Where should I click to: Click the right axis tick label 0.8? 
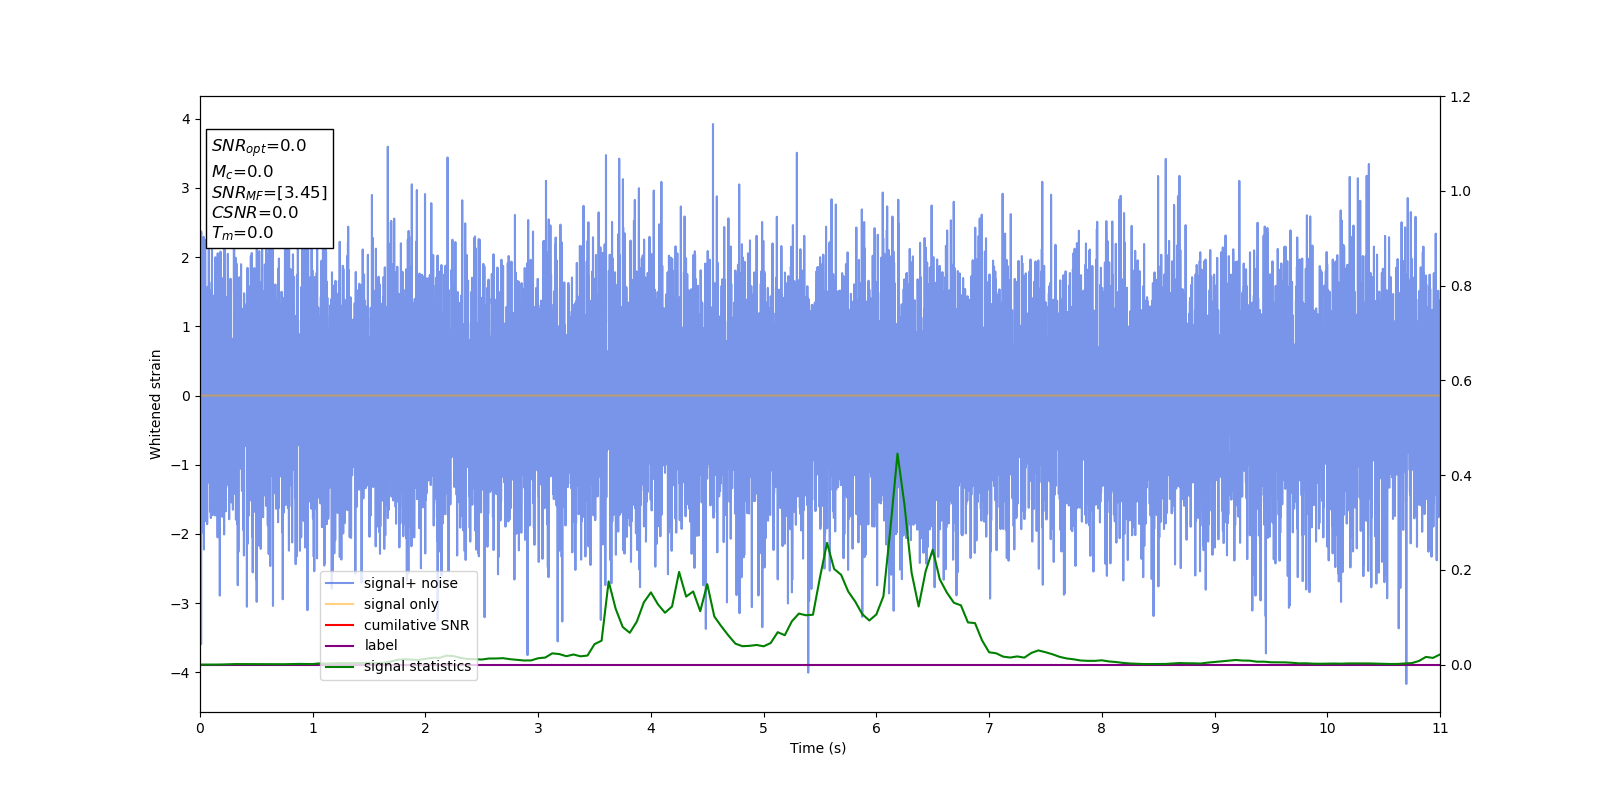click(x=1460, y=286)
